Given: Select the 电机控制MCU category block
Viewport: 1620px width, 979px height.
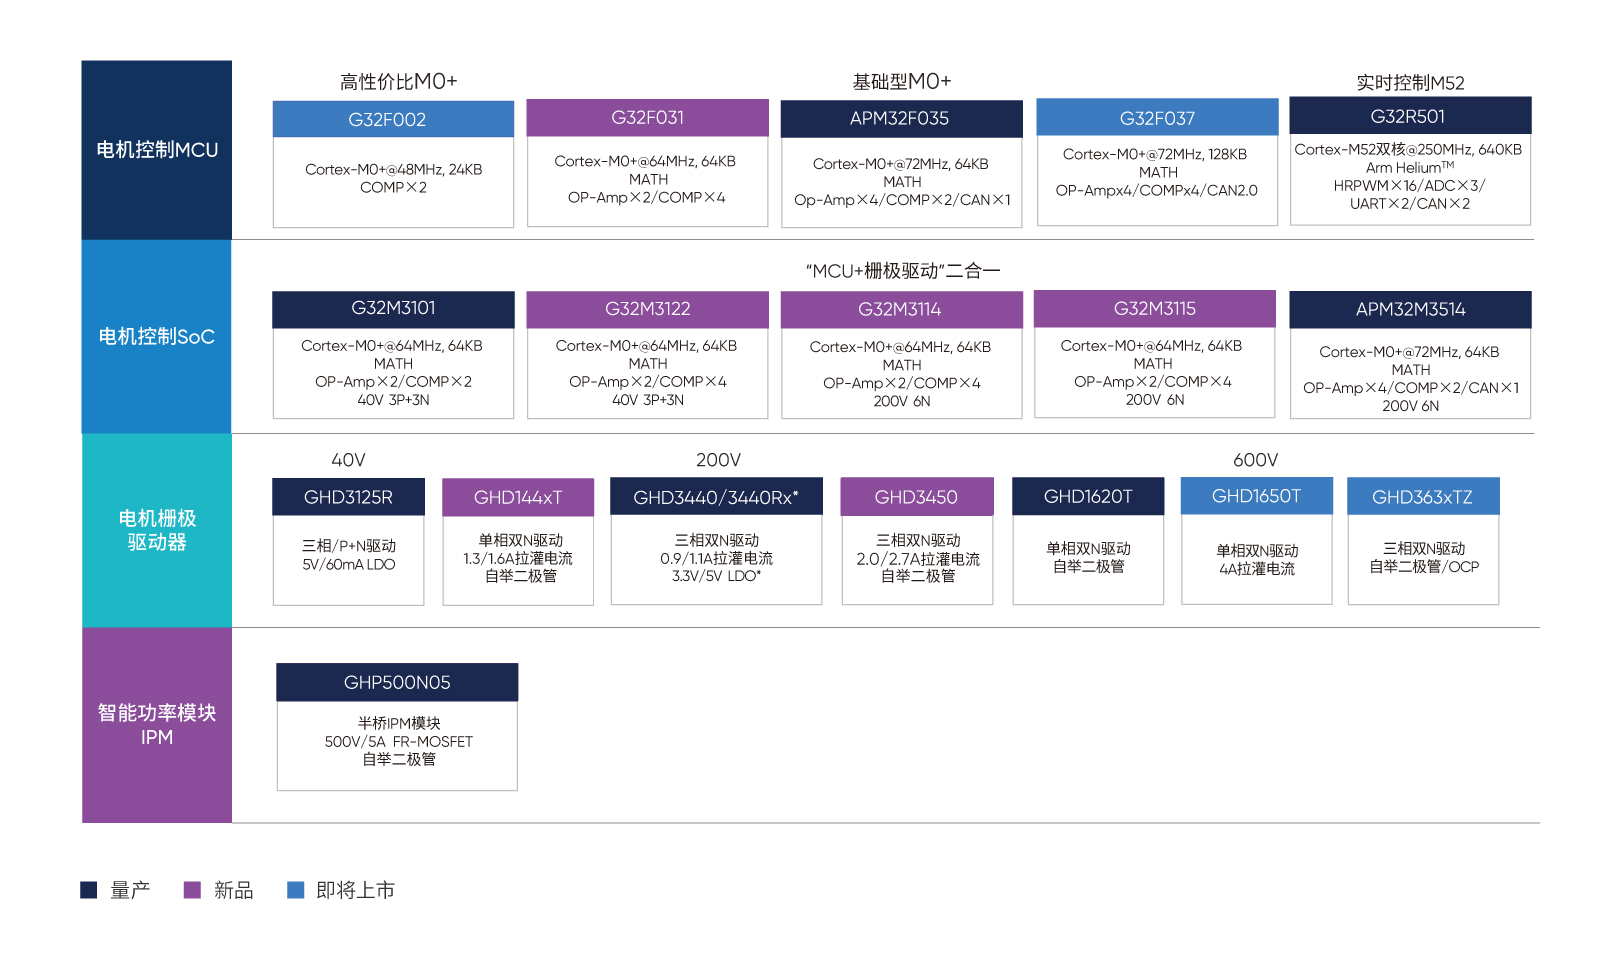Looking at the screenshot, I should pos(157,150).
